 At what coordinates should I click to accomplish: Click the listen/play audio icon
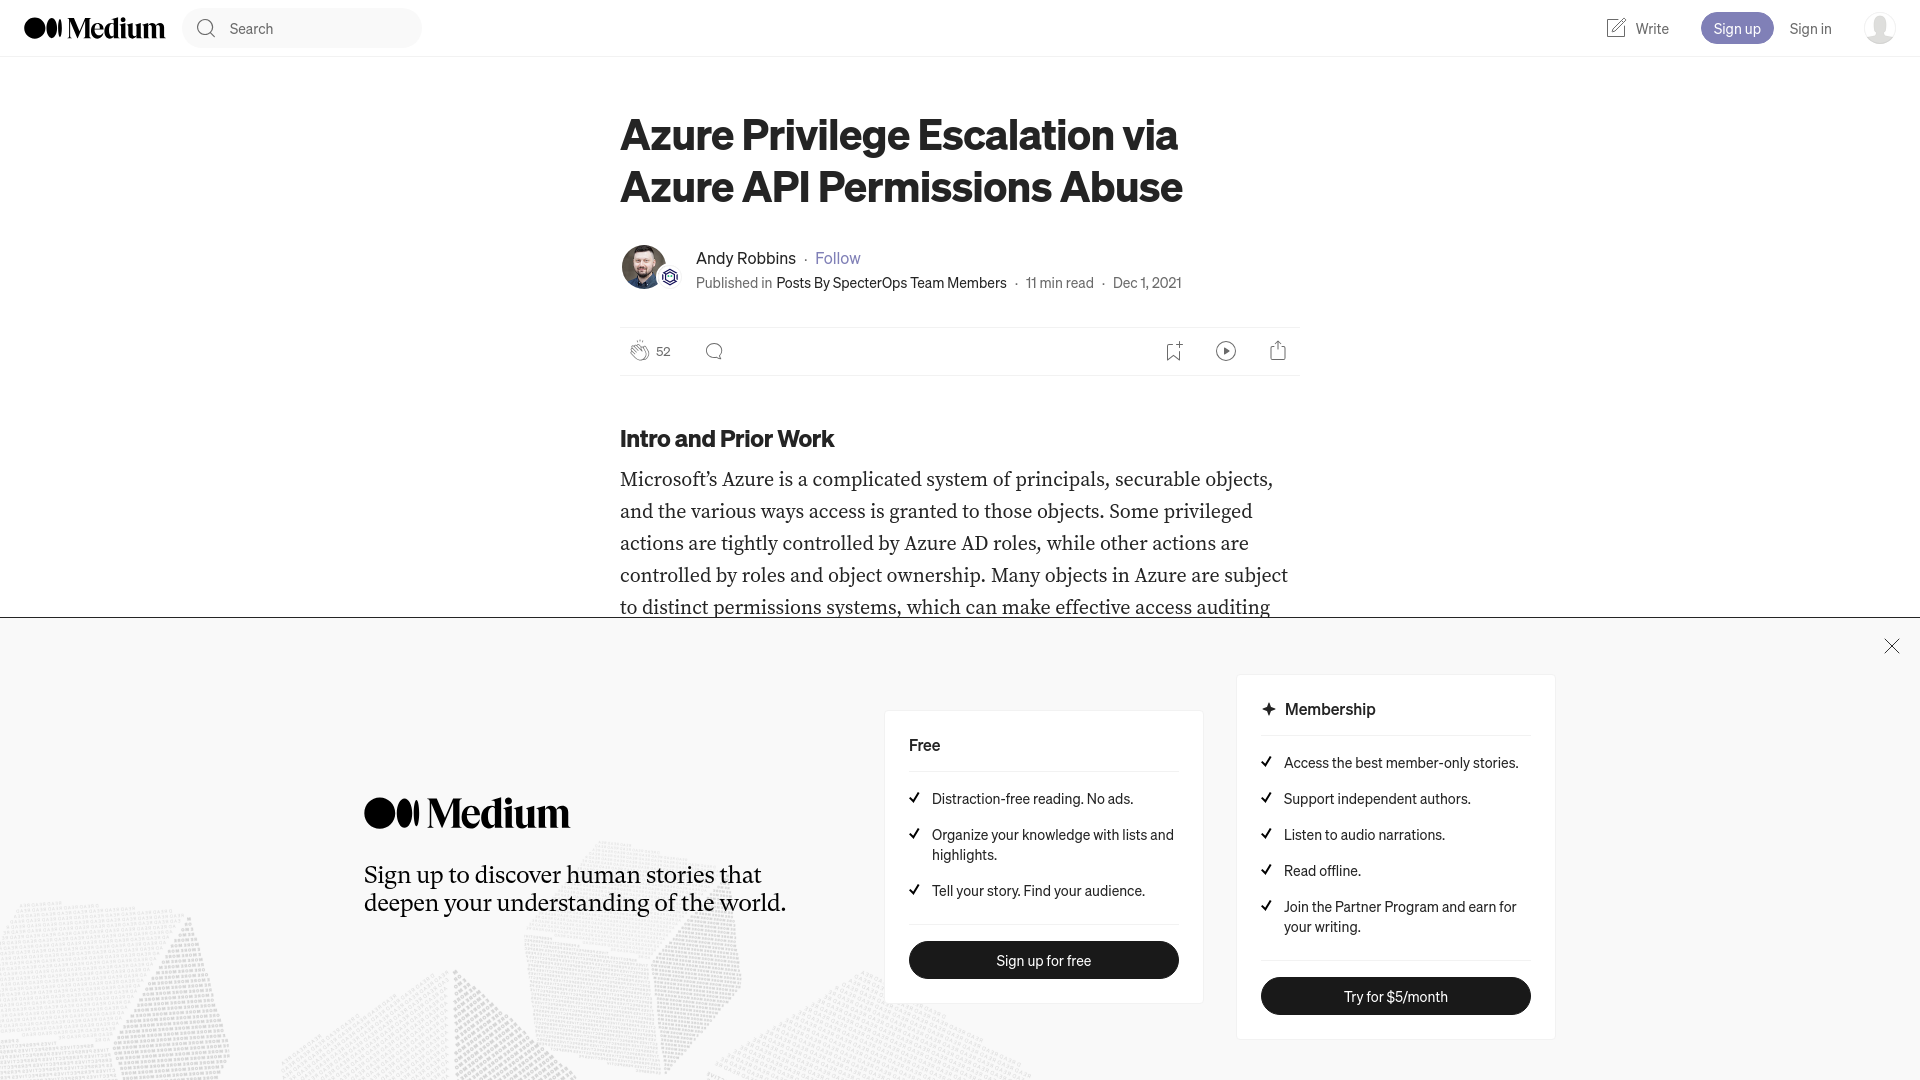pyautogui.click(x=1226, y=351)
